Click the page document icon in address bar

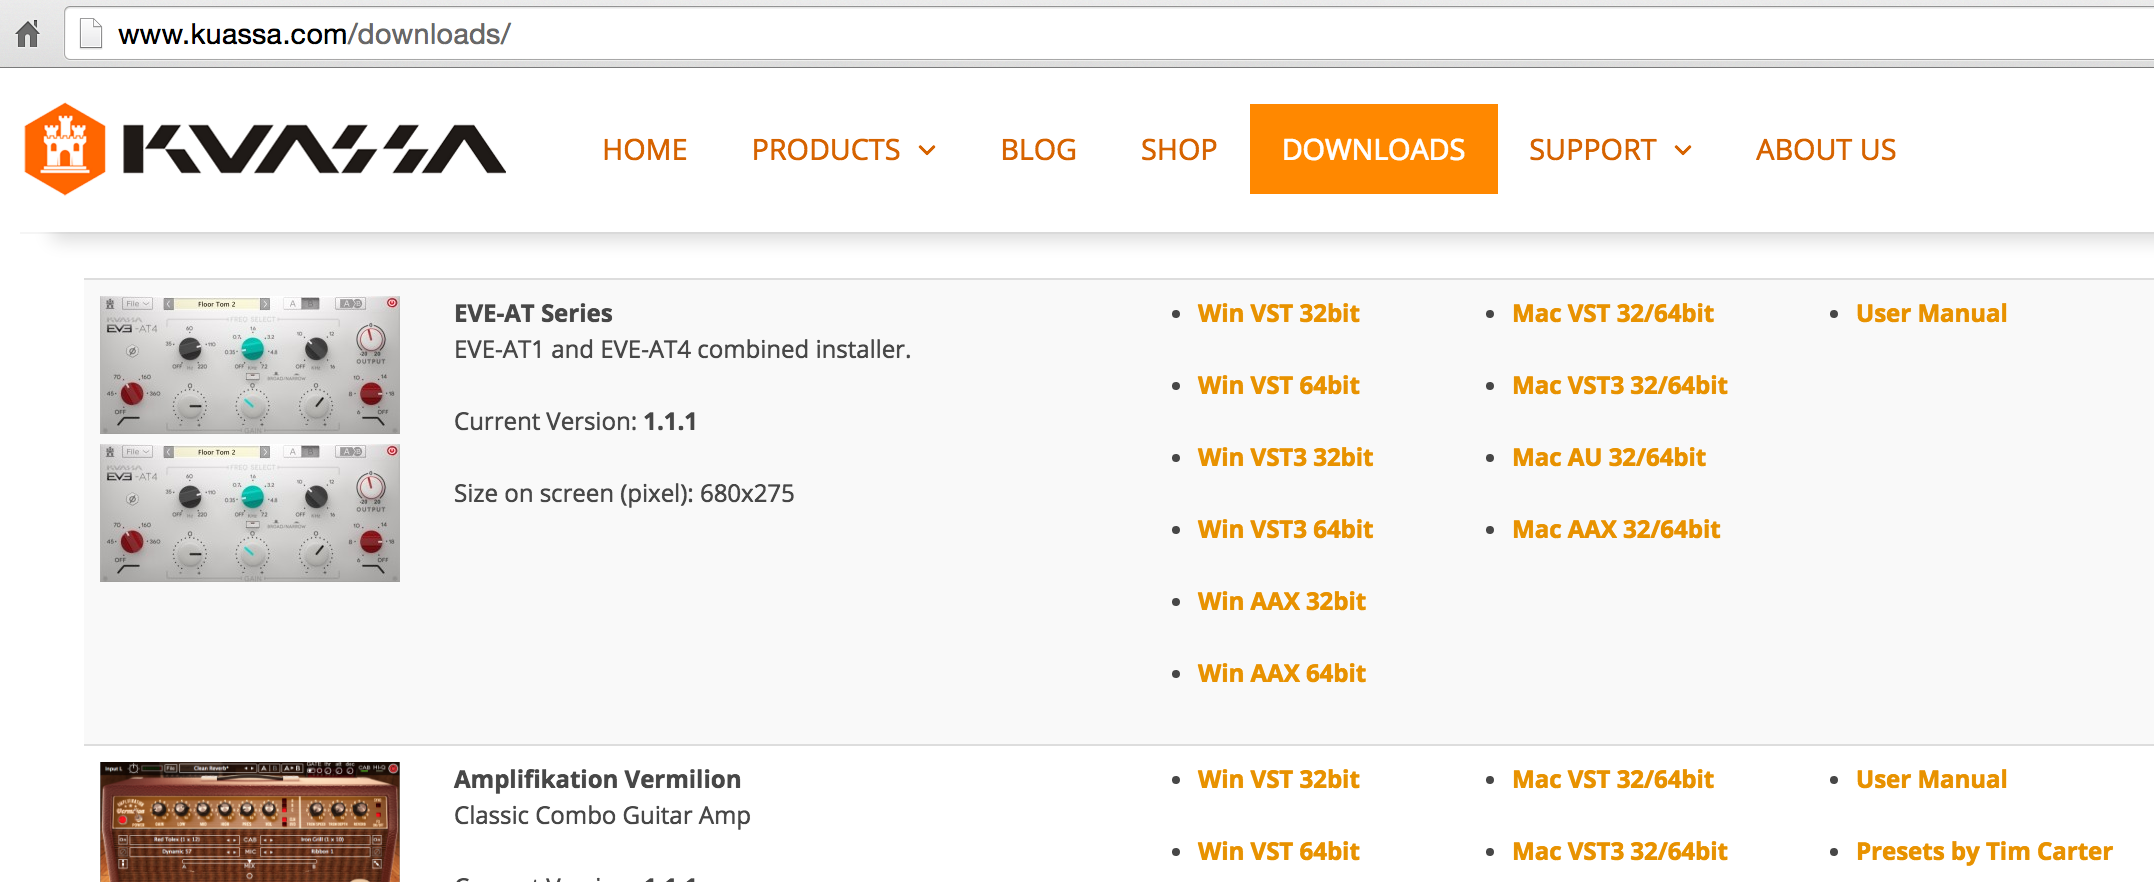pos(91,34)
